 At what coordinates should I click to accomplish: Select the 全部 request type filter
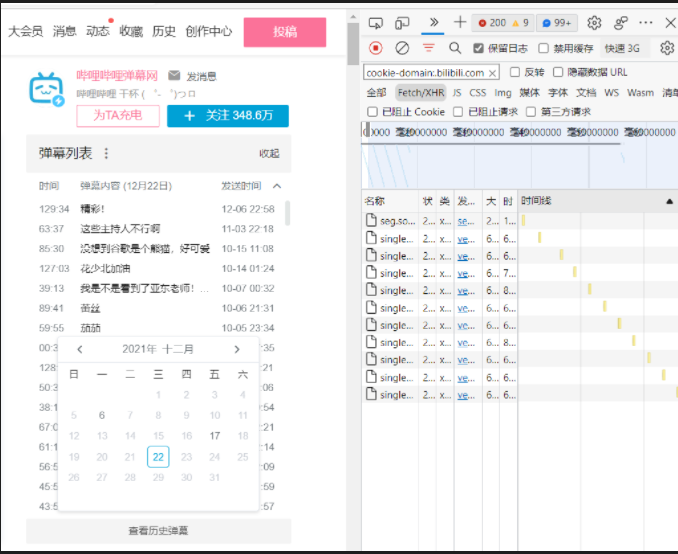click(376, 93)
